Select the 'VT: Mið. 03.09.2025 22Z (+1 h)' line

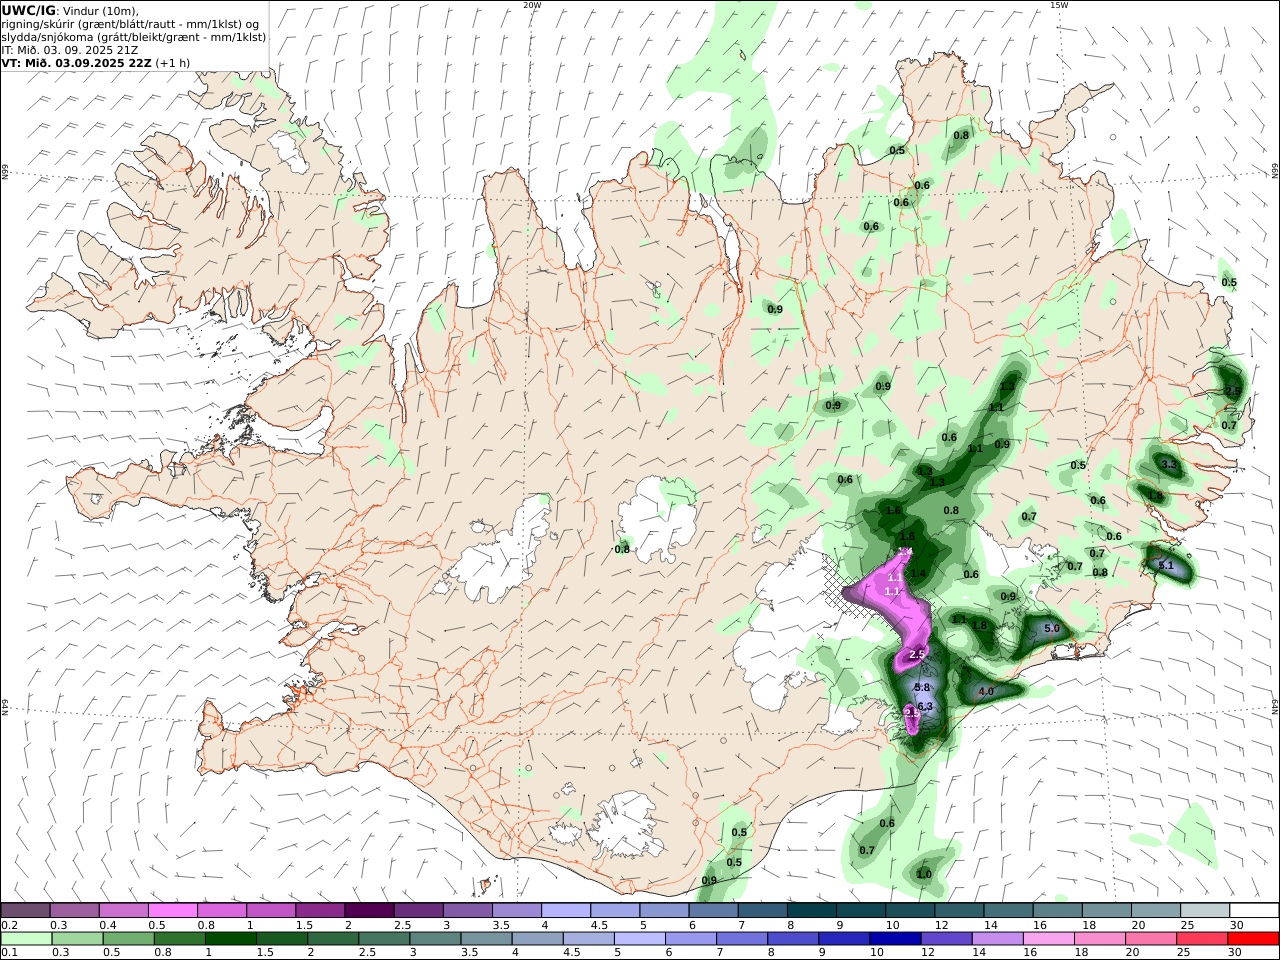(x=96, y=63)
